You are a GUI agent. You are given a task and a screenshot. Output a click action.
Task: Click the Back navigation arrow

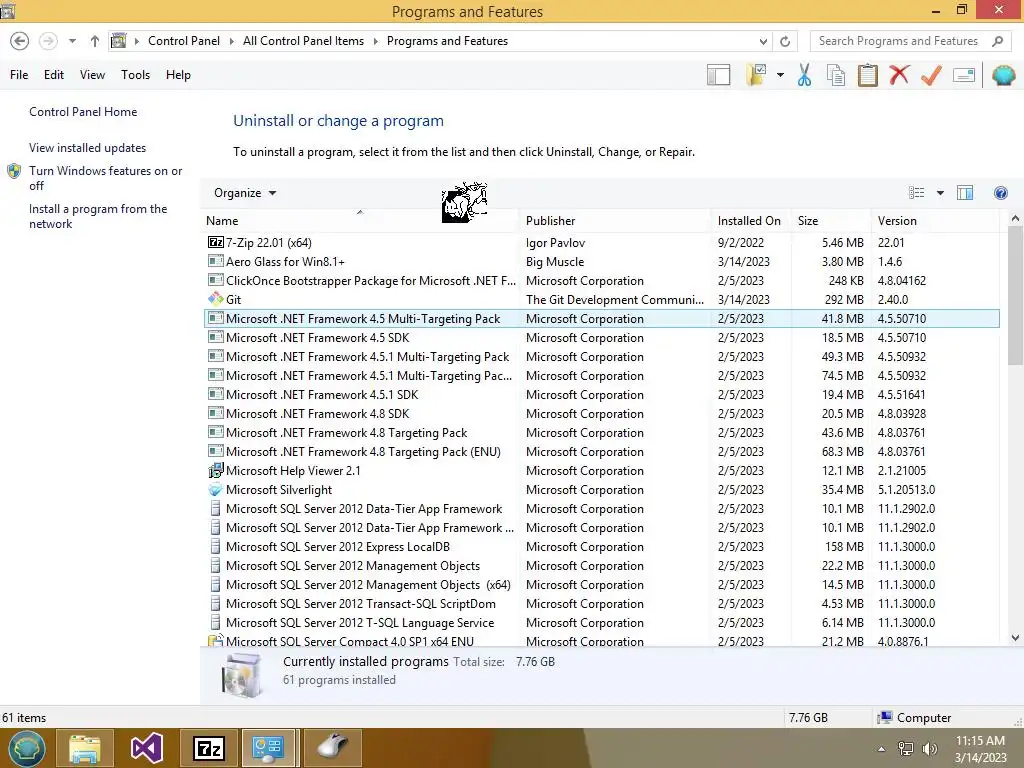click(20, 41)
